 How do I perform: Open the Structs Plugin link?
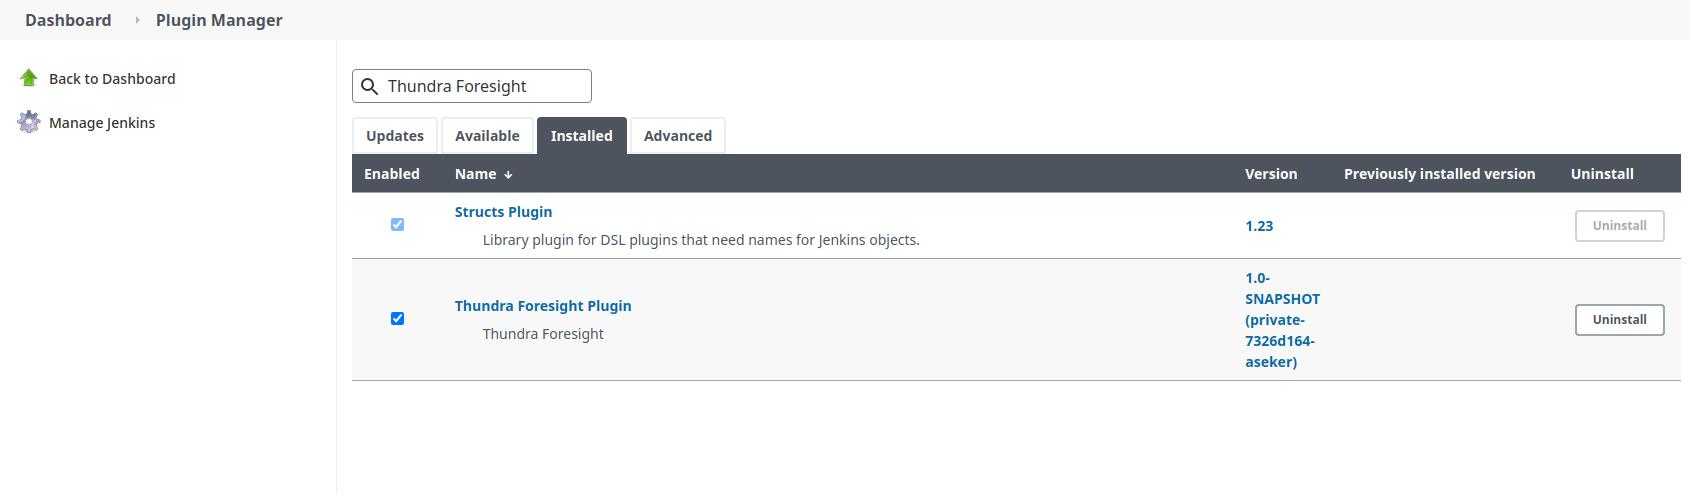pyautogui.click(x=503, y=212)
